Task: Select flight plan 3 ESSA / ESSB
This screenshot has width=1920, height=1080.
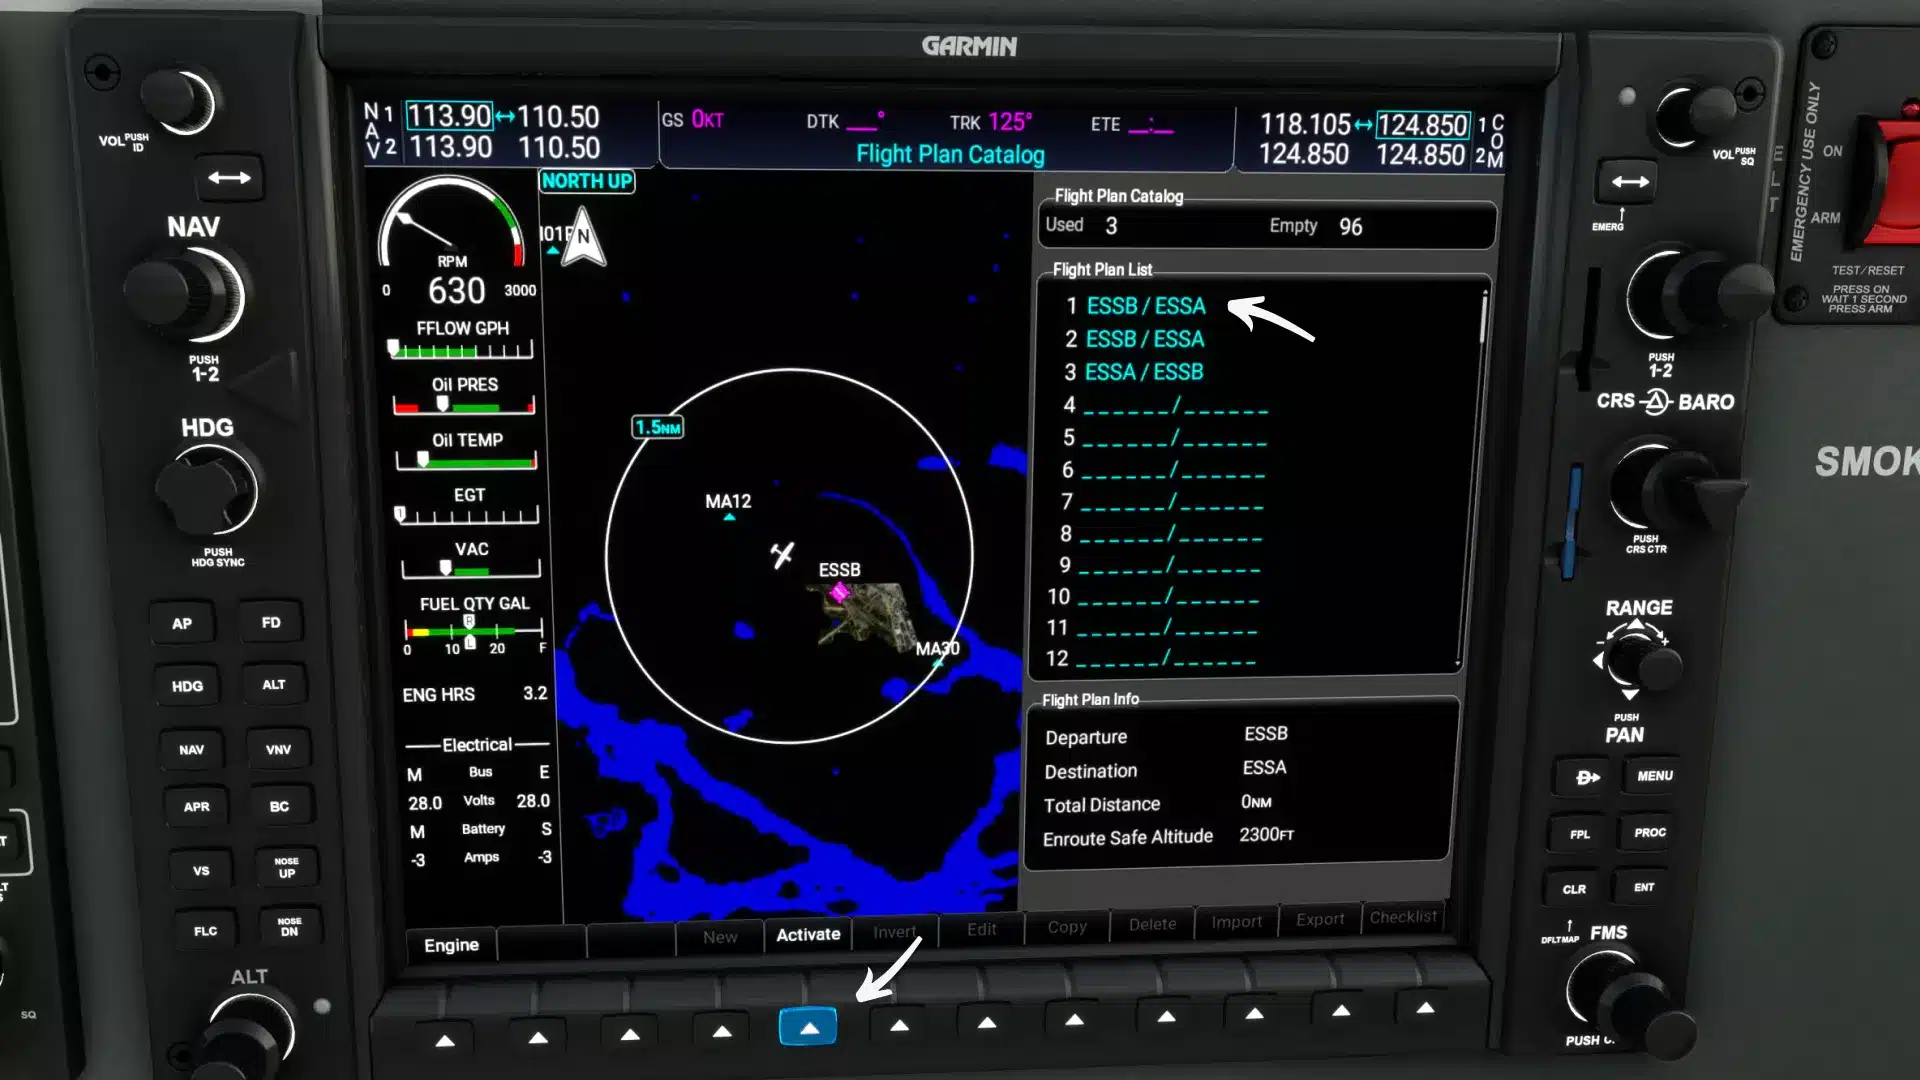Action: coord(1143,372)
